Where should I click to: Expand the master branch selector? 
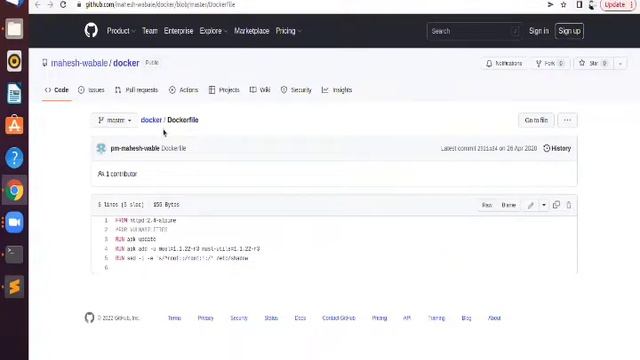[x=114, y=120]
